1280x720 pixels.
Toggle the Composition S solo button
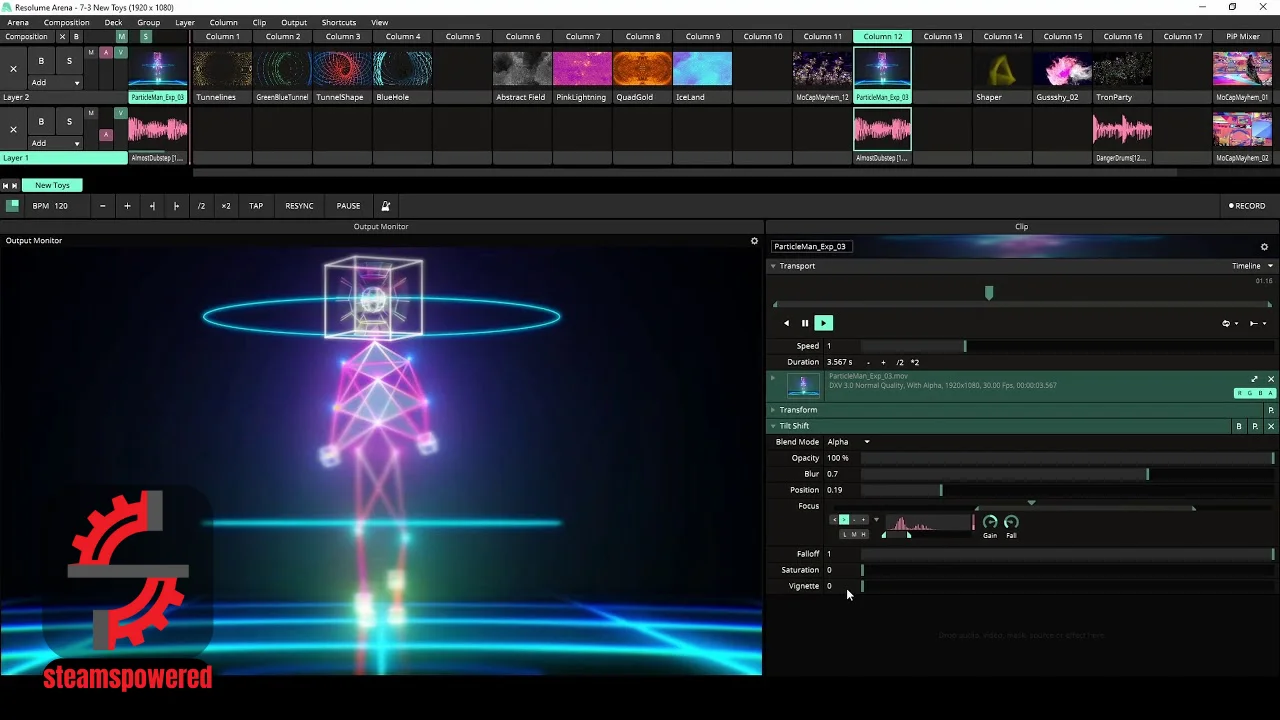[x=145, y=37]
